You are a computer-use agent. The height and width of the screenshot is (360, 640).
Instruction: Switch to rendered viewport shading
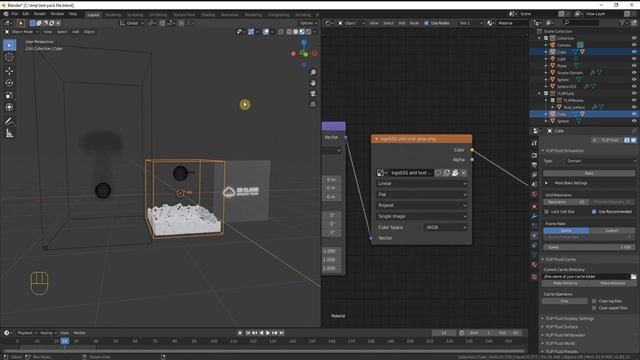click(x=309, y=31)
